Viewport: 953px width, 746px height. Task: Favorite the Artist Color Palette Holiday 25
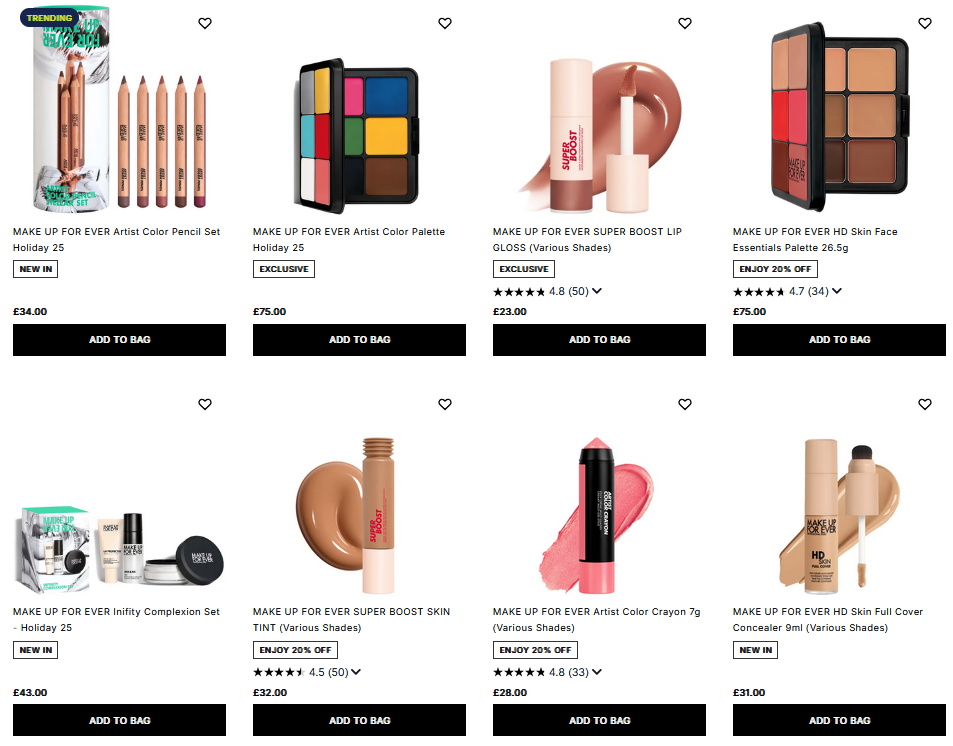click(x=445, y=23)
